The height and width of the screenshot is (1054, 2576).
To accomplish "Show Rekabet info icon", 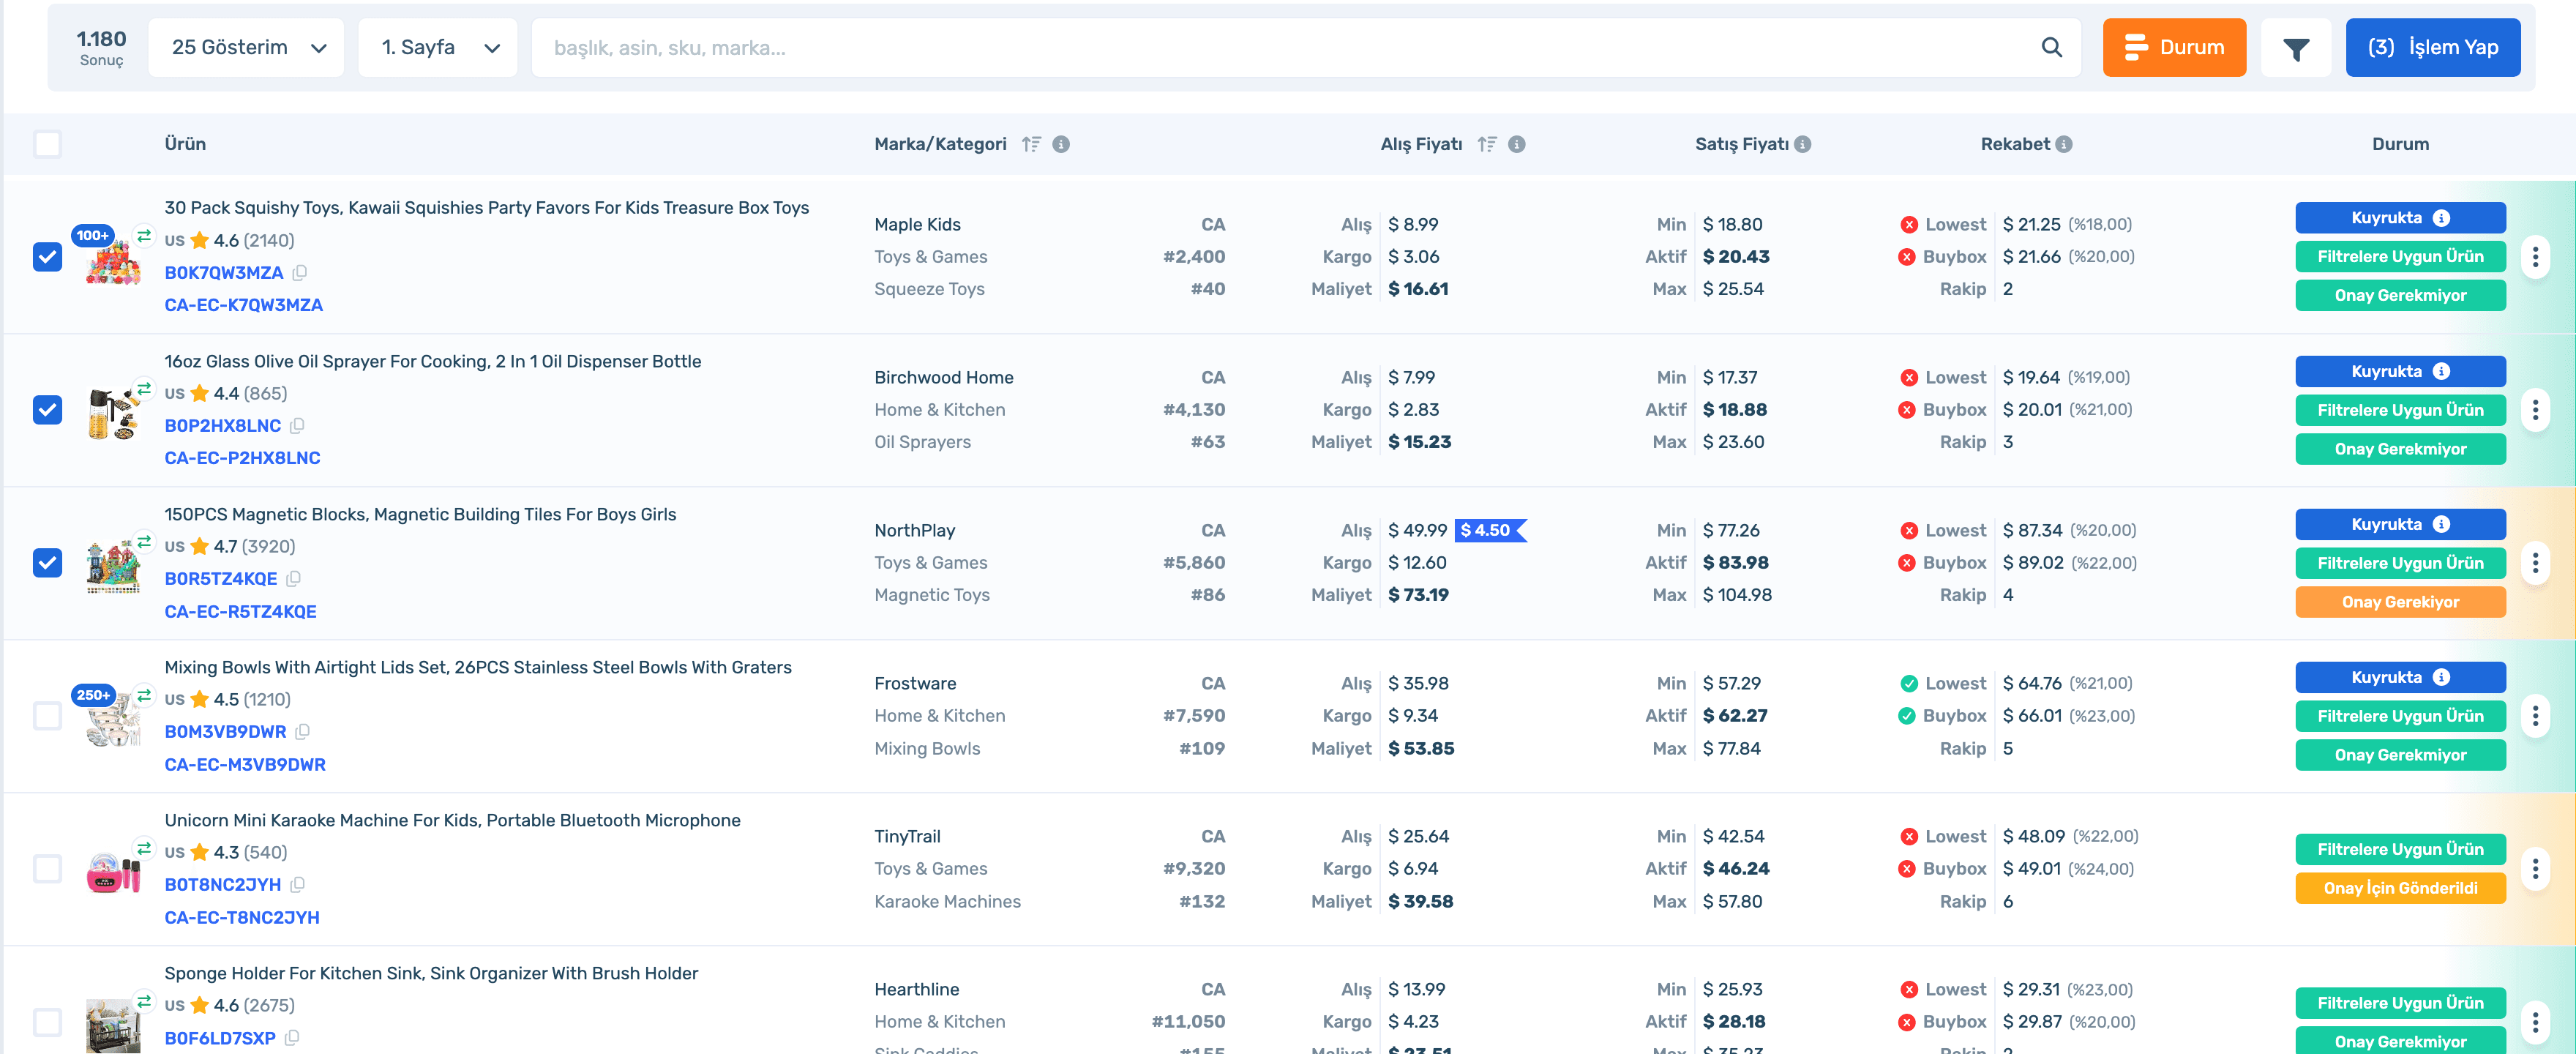I will [2064, 144].
